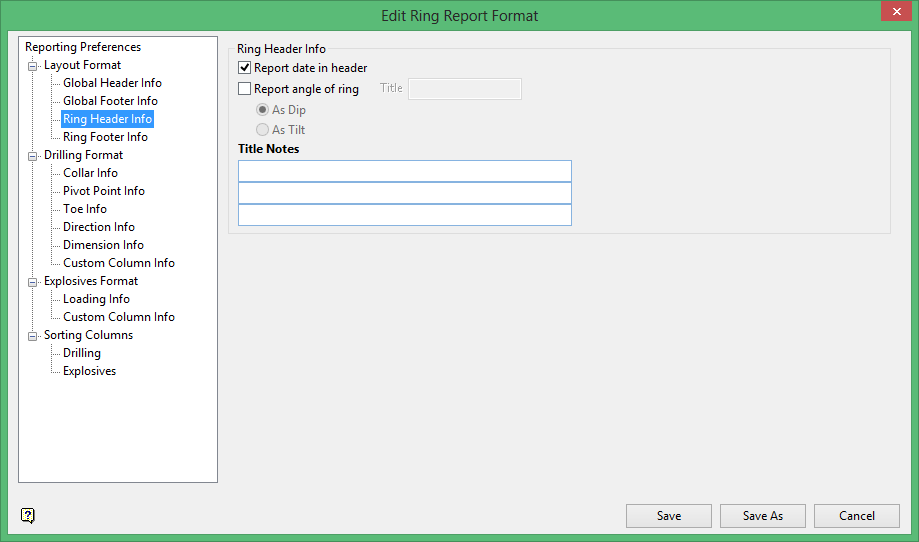The image size is (919, 542).
Task: Toggle Report date in header checkbox
Action: 245,68
